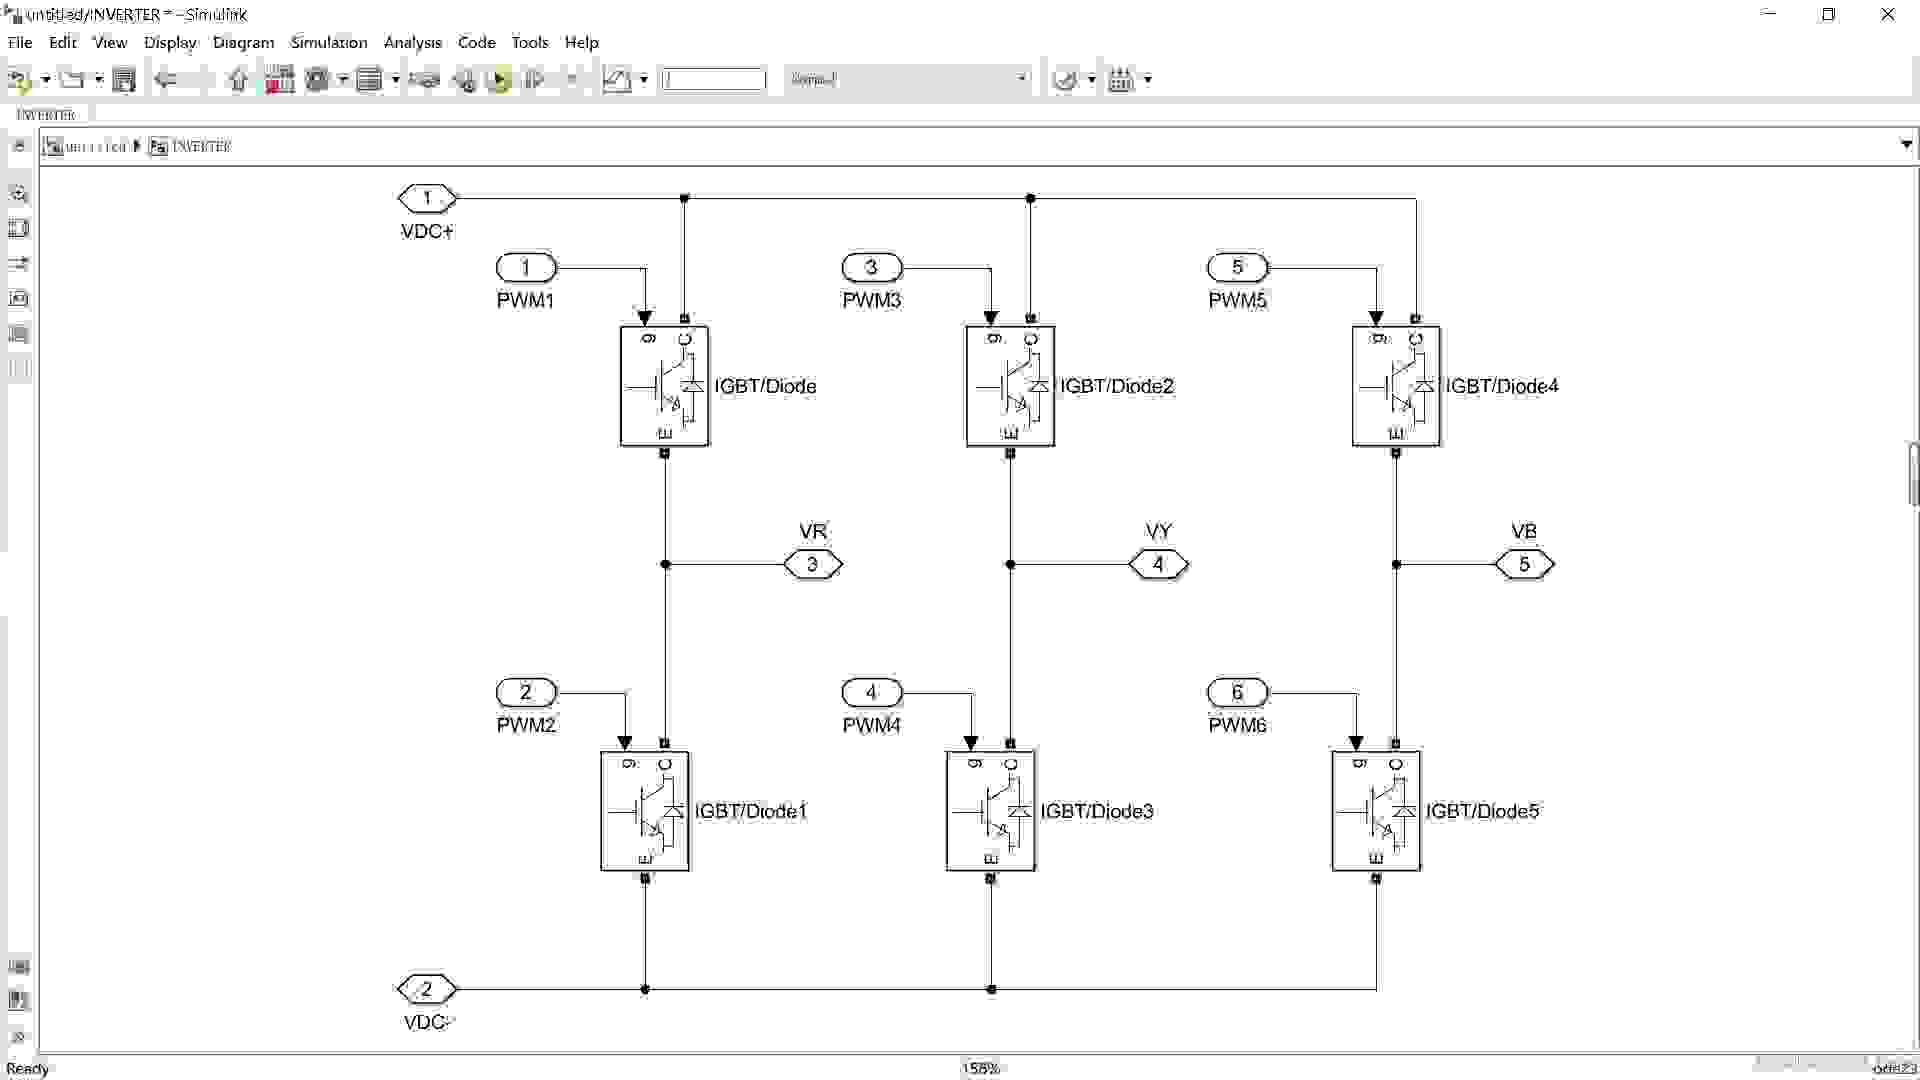Open the Library Browser icon
Image resolution: width=1920 pixels, height=1080 pixels.
(280, 80)
